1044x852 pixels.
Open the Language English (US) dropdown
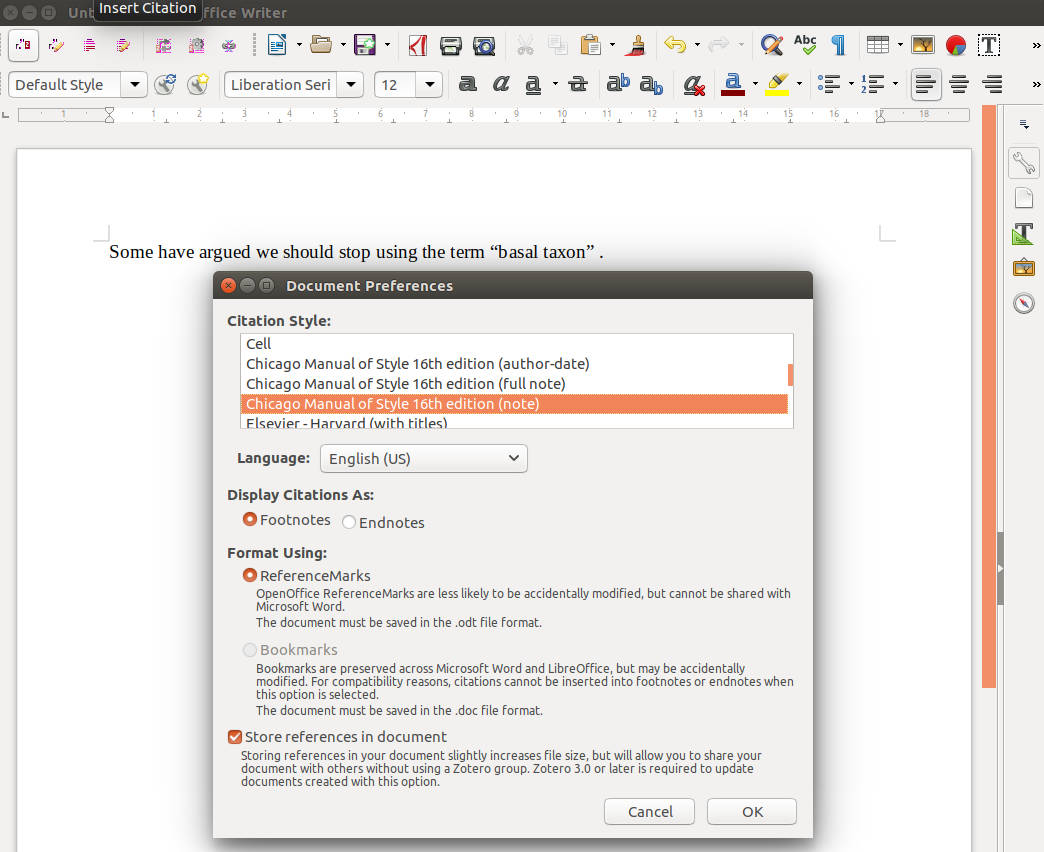[423, 458]
